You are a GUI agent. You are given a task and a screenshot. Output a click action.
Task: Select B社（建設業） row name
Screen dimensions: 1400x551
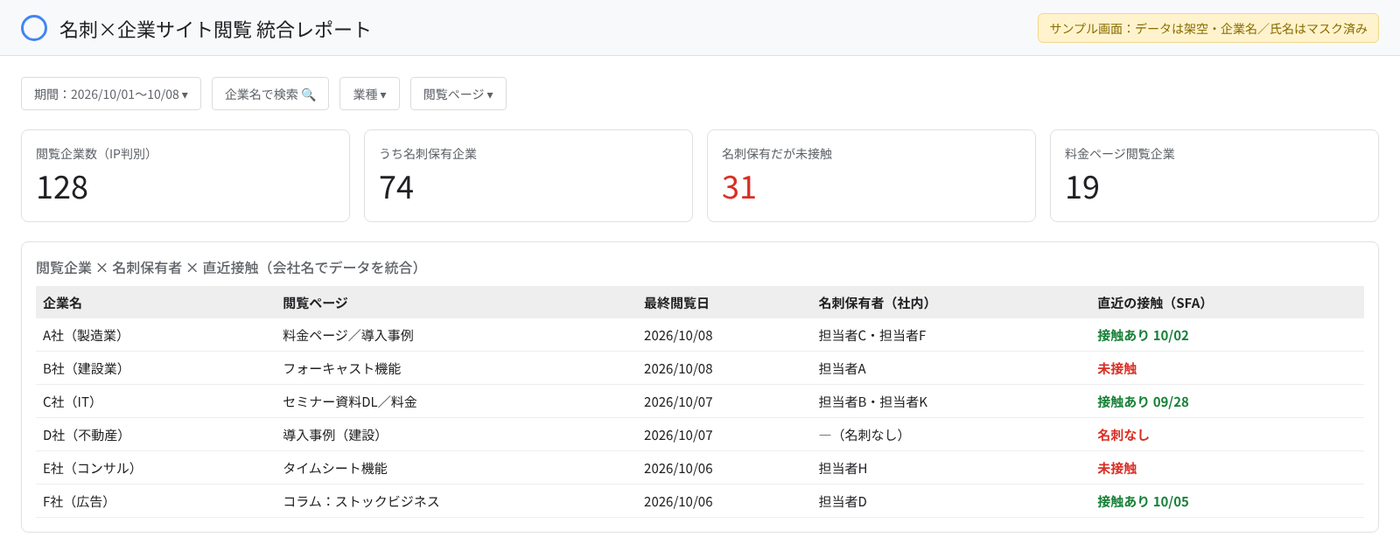click(x=83, y=368)
